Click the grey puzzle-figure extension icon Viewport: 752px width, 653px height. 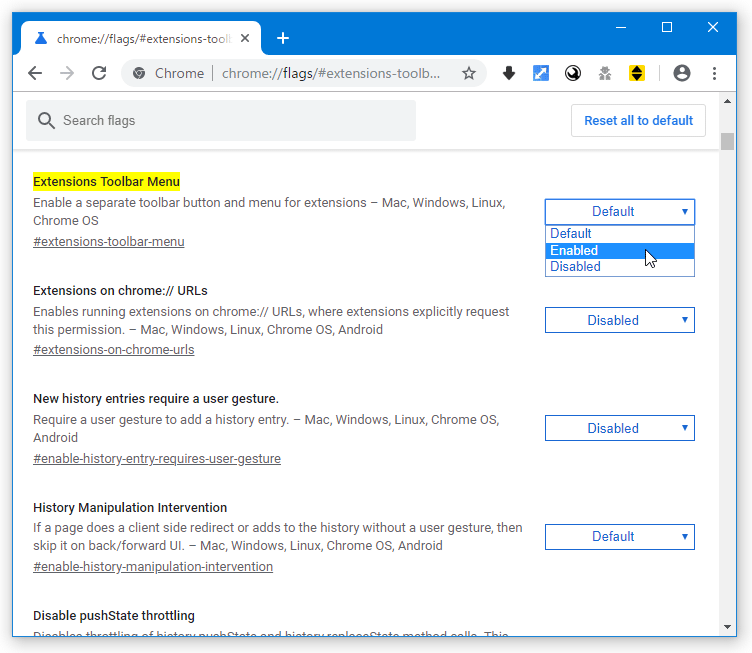605,73
